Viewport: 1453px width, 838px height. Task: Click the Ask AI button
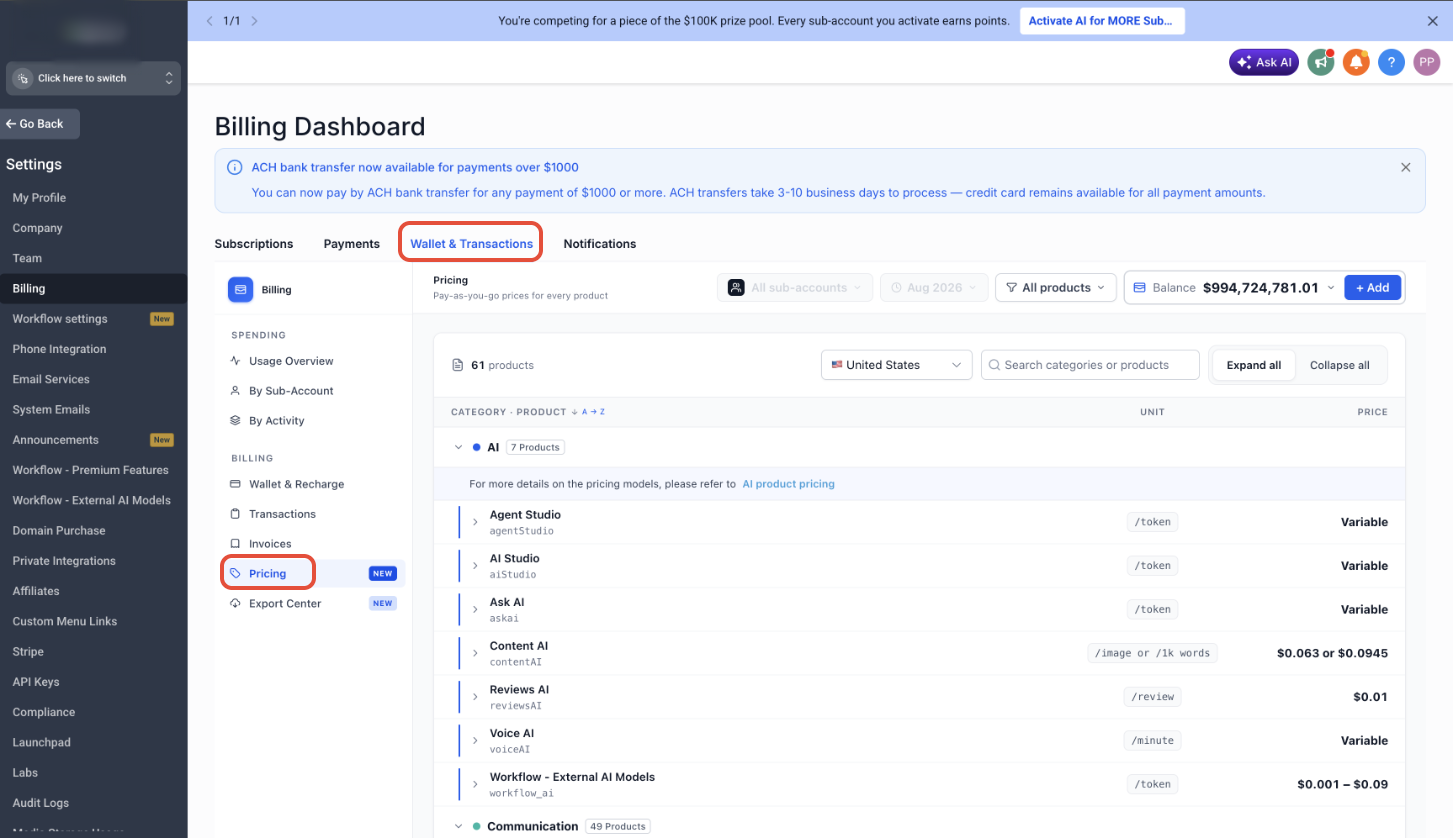point(1264,62)
